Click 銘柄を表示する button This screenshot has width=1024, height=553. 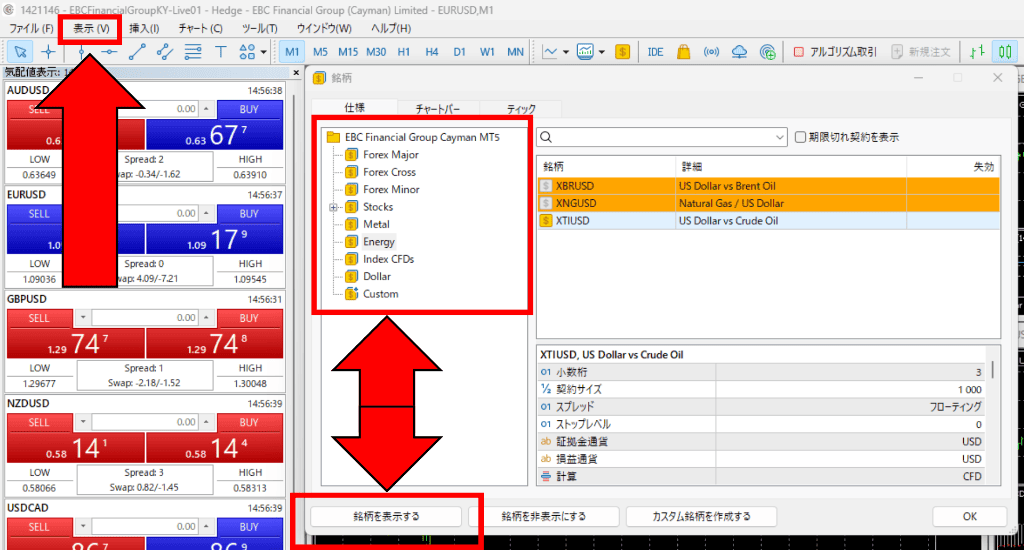pos(386,516)
